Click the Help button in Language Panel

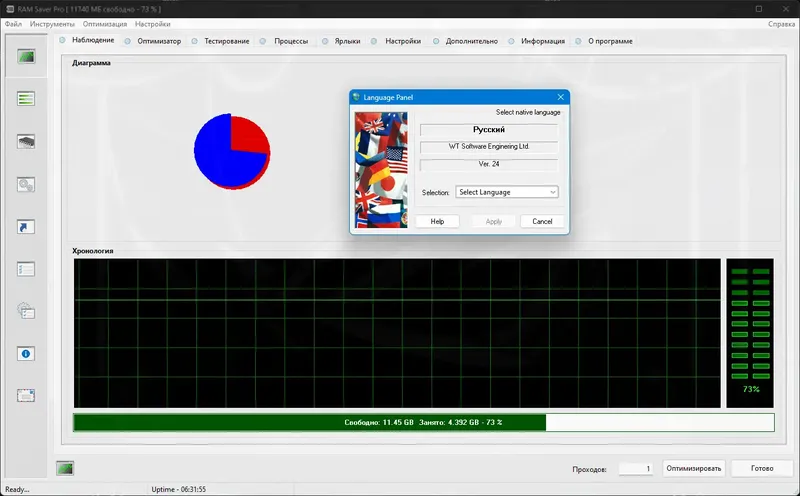click(x=437, y=221)
